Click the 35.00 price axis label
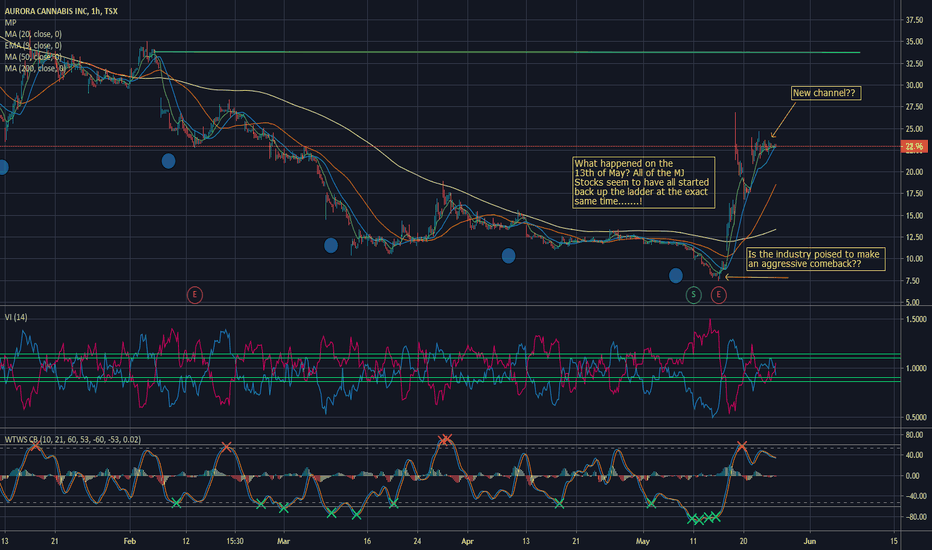The width and height of the screenshot is (932, 550). tap(914, 42)
